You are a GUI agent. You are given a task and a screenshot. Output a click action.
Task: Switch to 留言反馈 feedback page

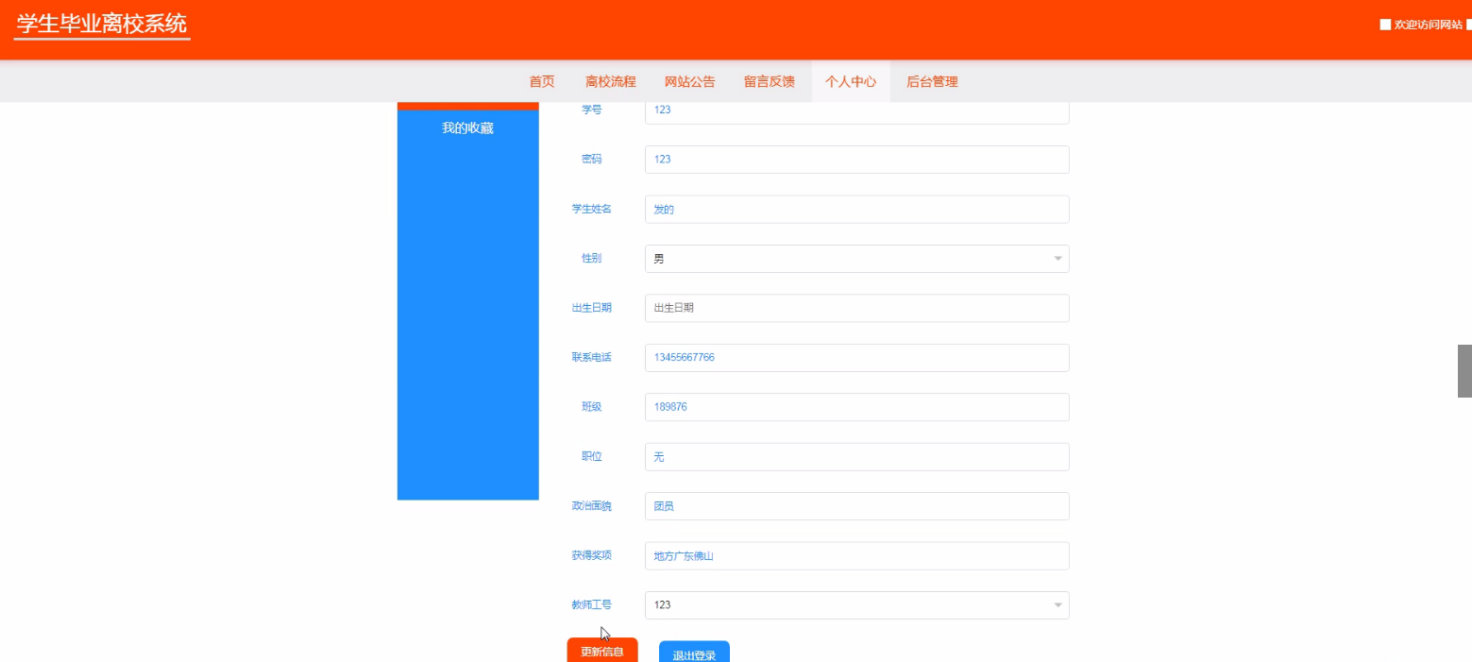pyautogui.click(x=769, y=82)
